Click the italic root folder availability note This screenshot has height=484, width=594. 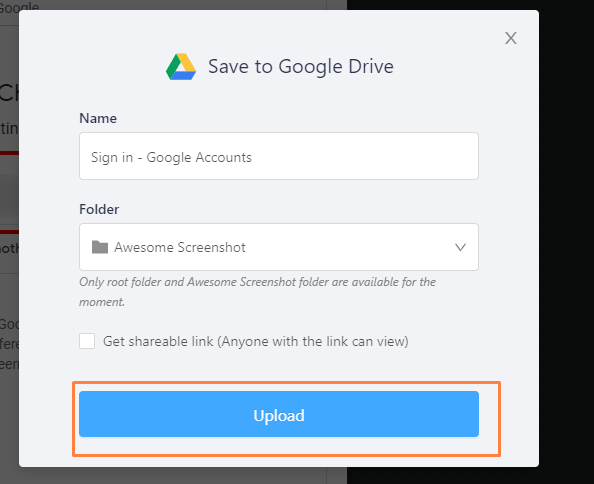(258, 292)
